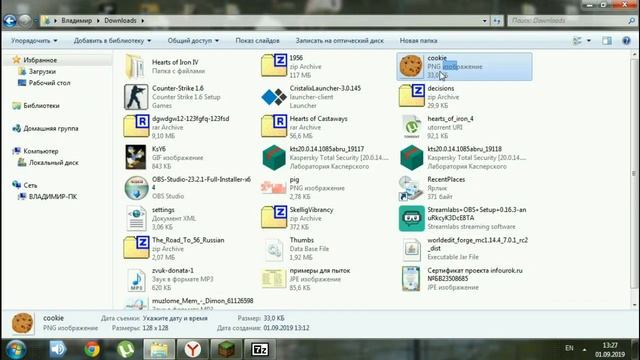Screen dimensions: 640x360
Task: Select the CristalixLauncher icon
Action: tap(274, 97)
